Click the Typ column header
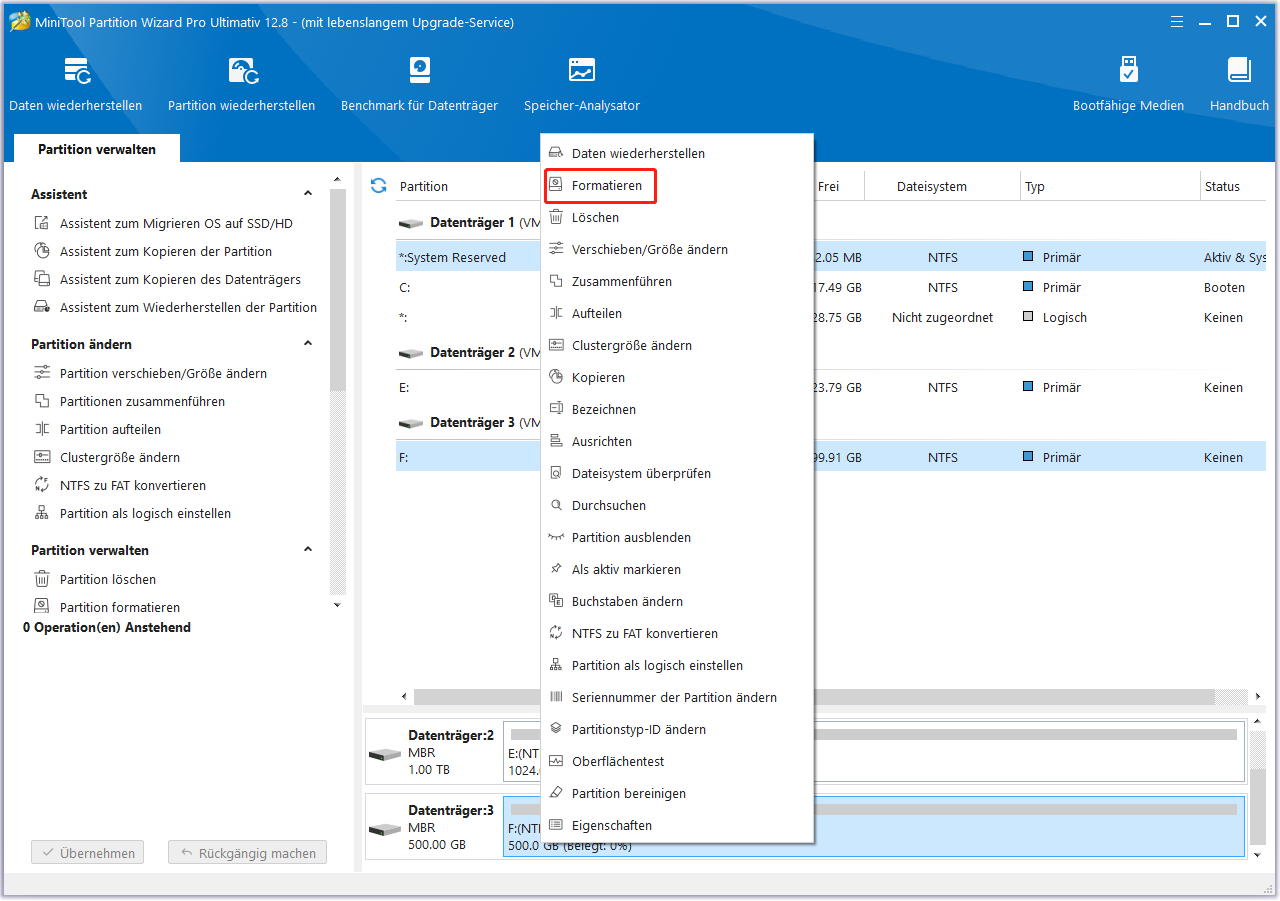This screenshot has height=901, width=1280. (x=1110, y=186)
